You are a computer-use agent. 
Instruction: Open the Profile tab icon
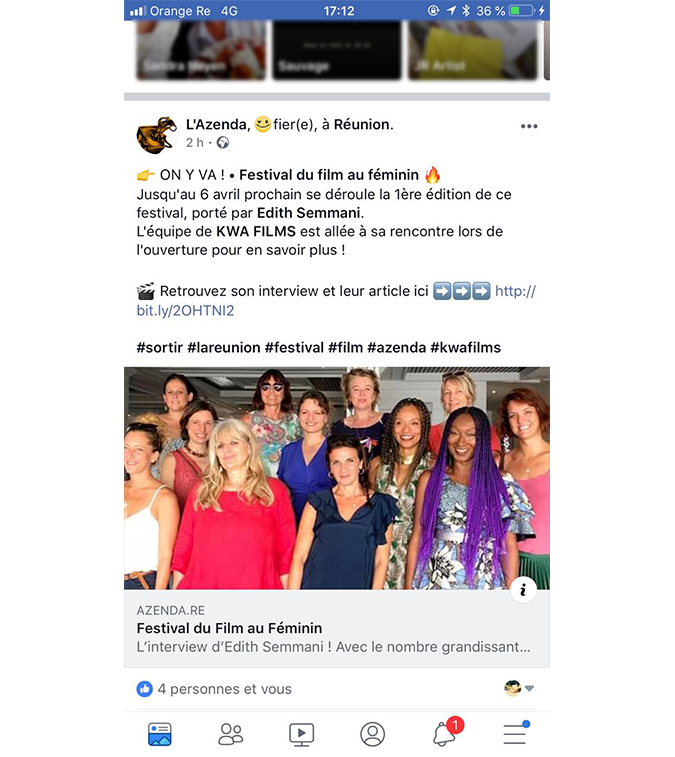pyautogui.click(x=372, y=734)
